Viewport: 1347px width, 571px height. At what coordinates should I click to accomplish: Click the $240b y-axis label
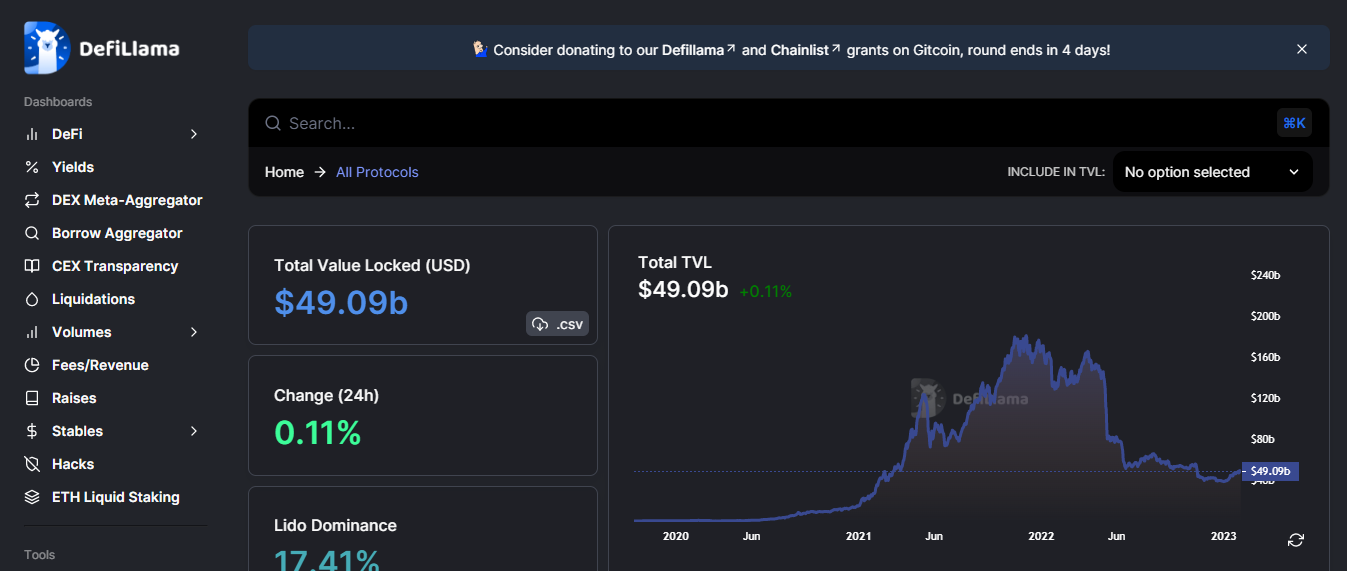1265,275
